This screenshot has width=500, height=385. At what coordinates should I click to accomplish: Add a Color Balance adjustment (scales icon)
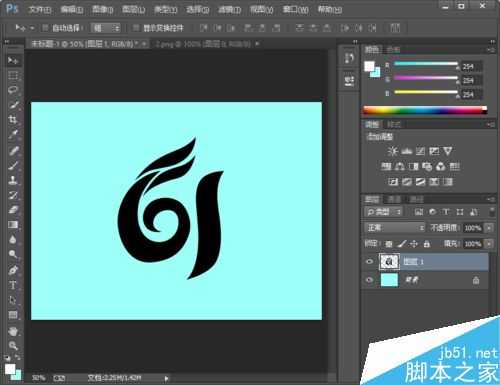[x=400, y=166]
